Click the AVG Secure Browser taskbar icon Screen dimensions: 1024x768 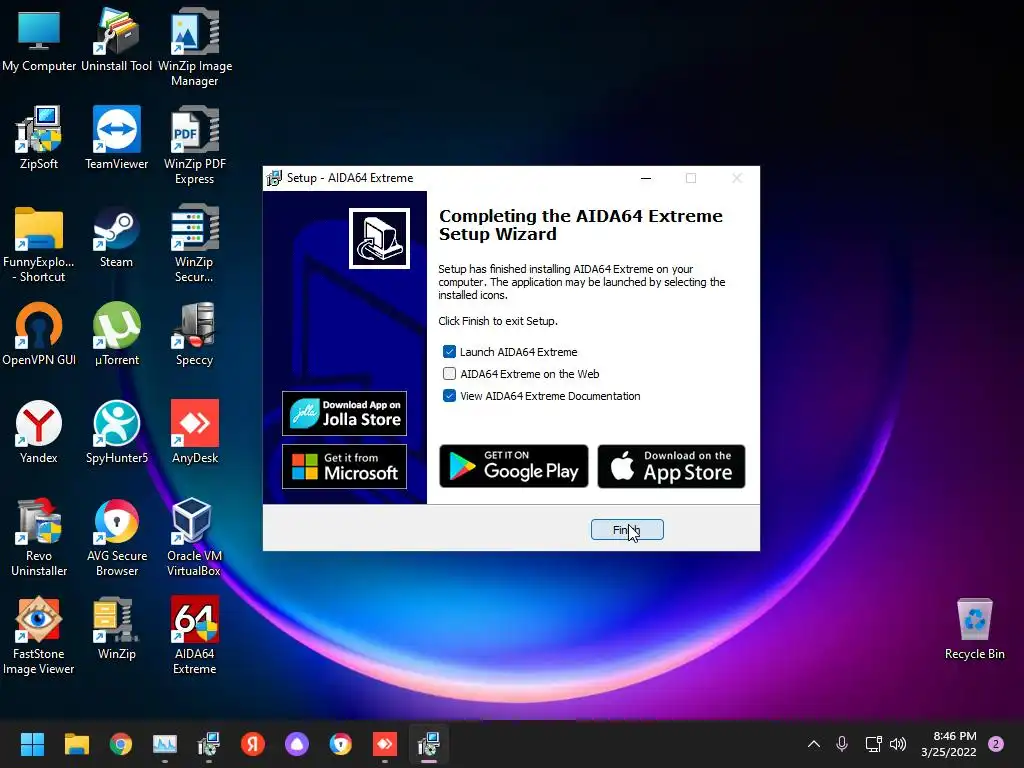[341, 744]
